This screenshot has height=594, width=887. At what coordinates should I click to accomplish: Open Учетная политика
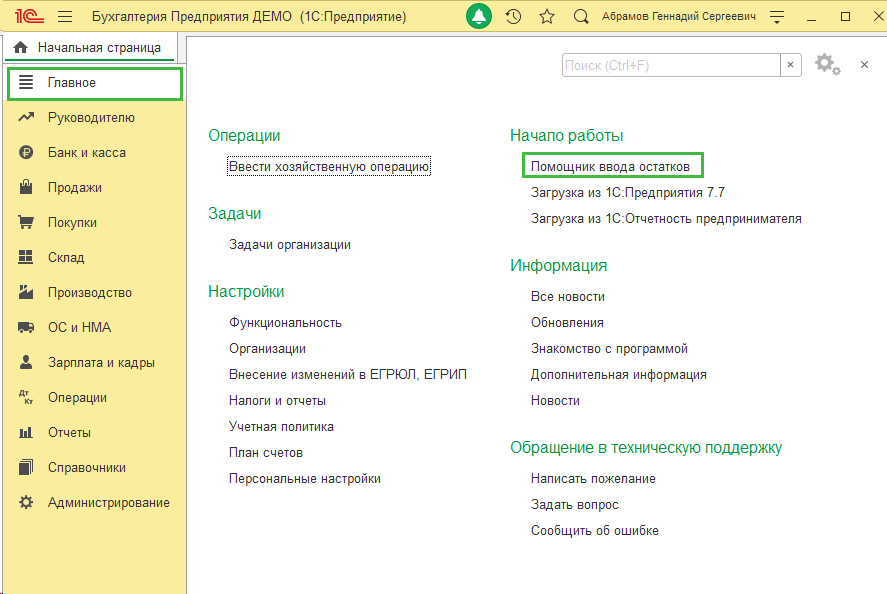point(281,427)
